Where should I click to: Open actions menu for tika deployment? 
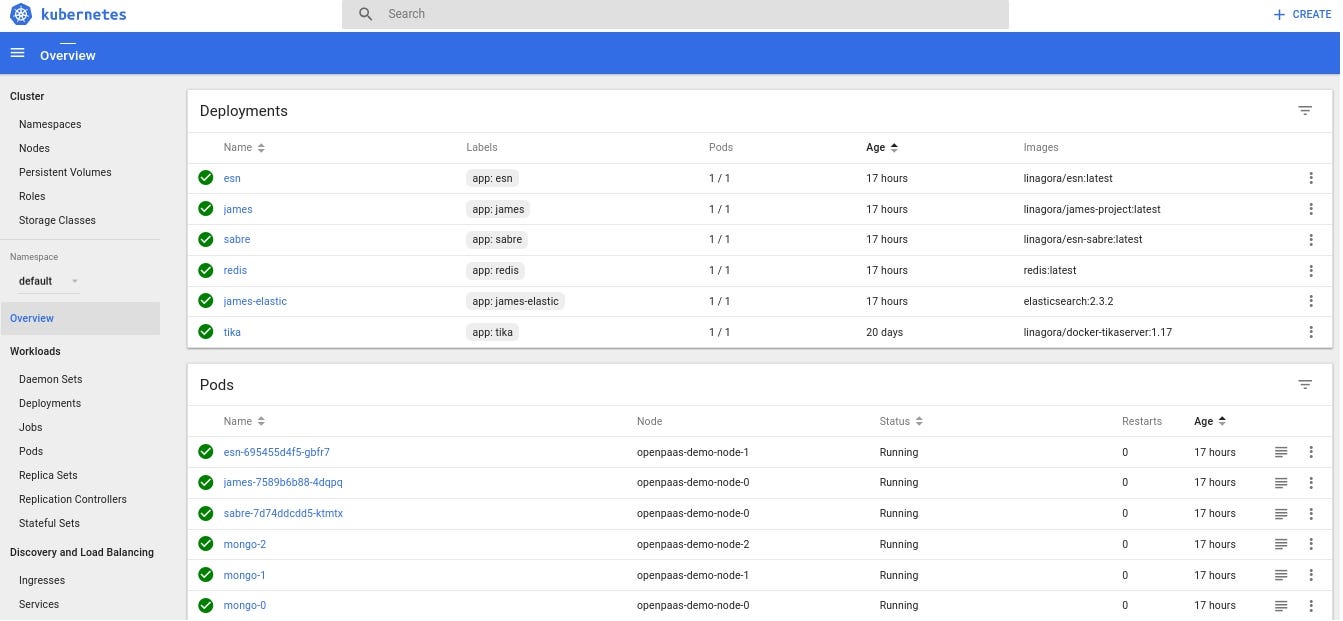(1311, 332)
